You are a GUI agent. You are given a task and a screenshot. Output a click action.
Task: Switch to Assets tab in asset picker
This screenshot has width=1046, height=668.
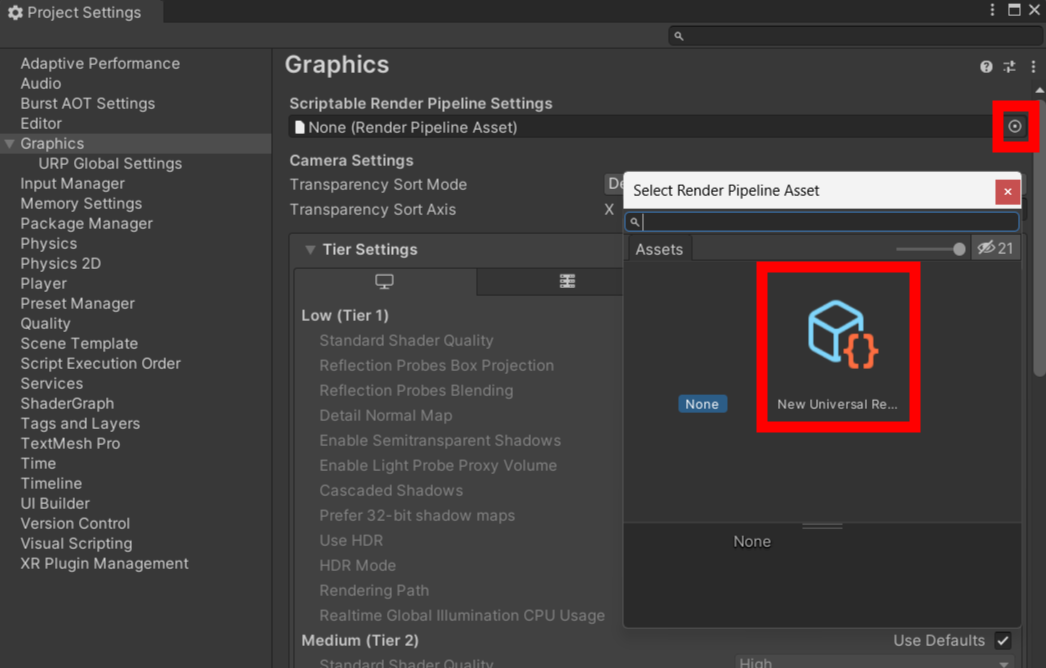[659, 249]
